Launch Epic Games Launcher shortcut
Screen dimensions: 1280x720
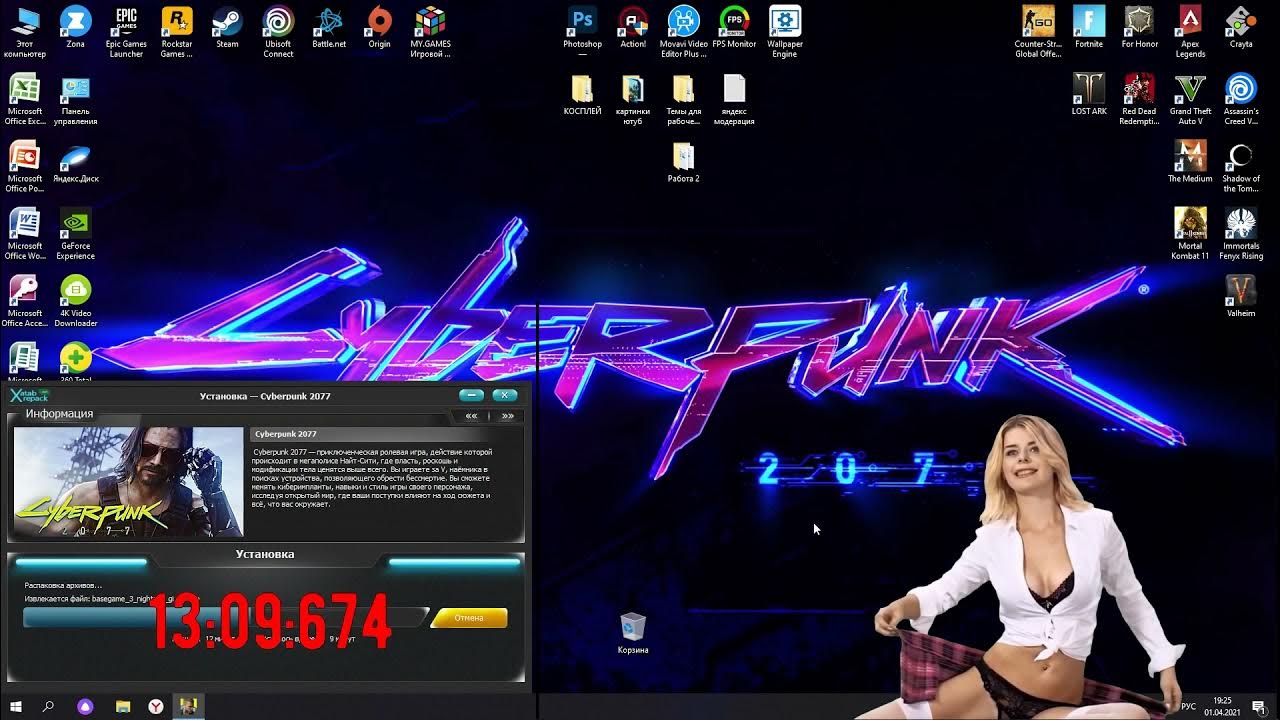(x=126, y=32)
